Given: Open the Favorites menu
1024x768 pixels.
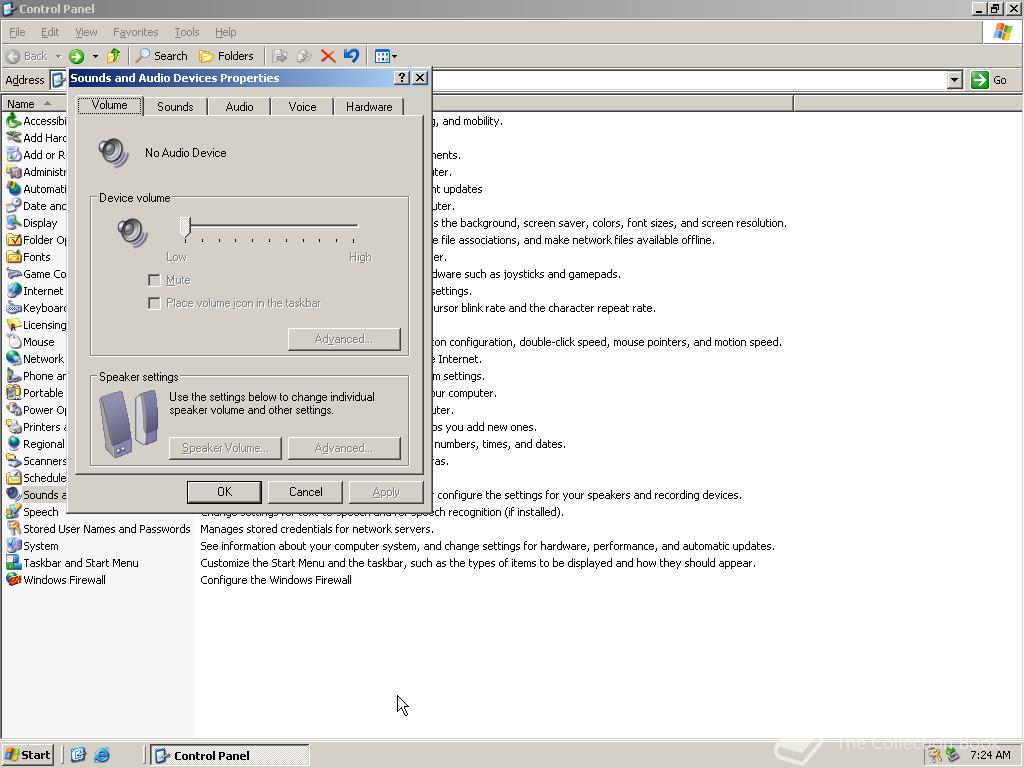Looking at the screenshot, I should point(135,32).
